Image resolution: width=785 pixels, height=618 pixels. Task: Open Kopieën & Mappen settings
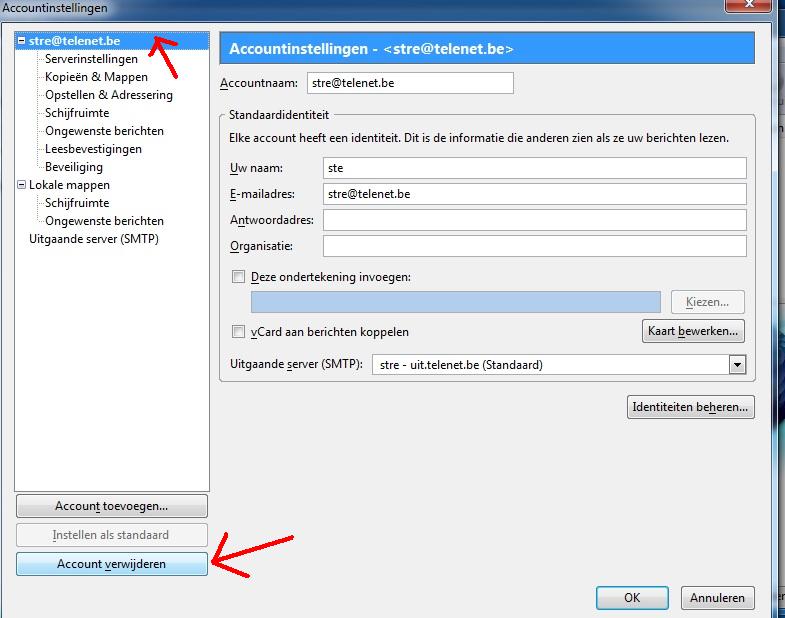[96, 77]
